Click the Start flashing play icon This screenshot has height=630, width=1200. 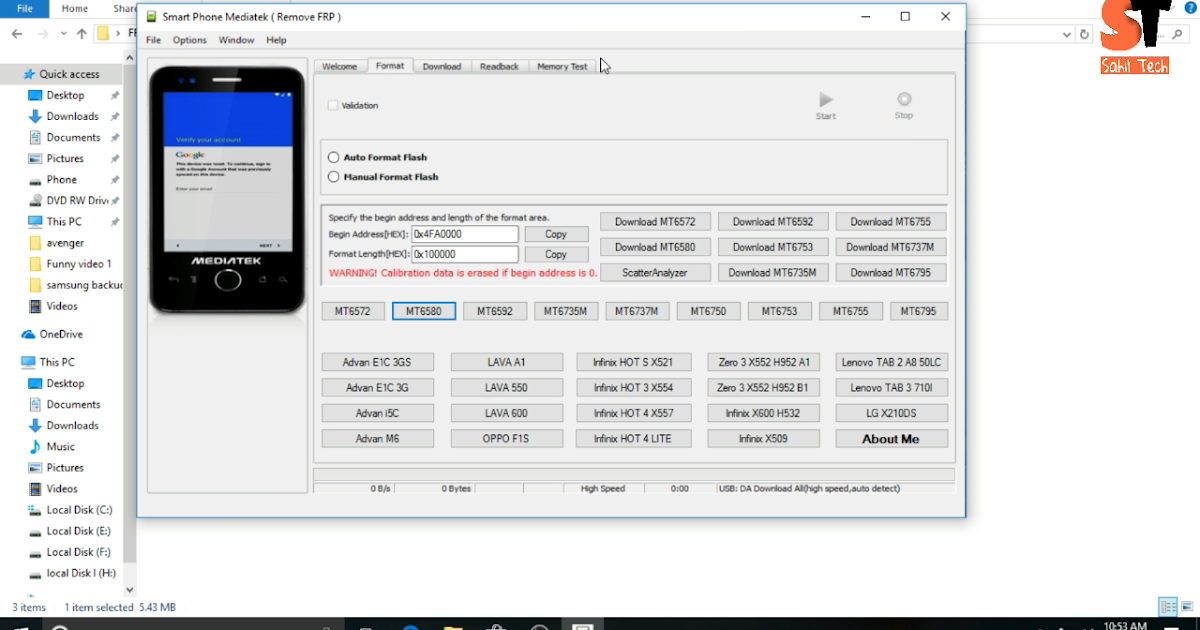coord(825,100)
